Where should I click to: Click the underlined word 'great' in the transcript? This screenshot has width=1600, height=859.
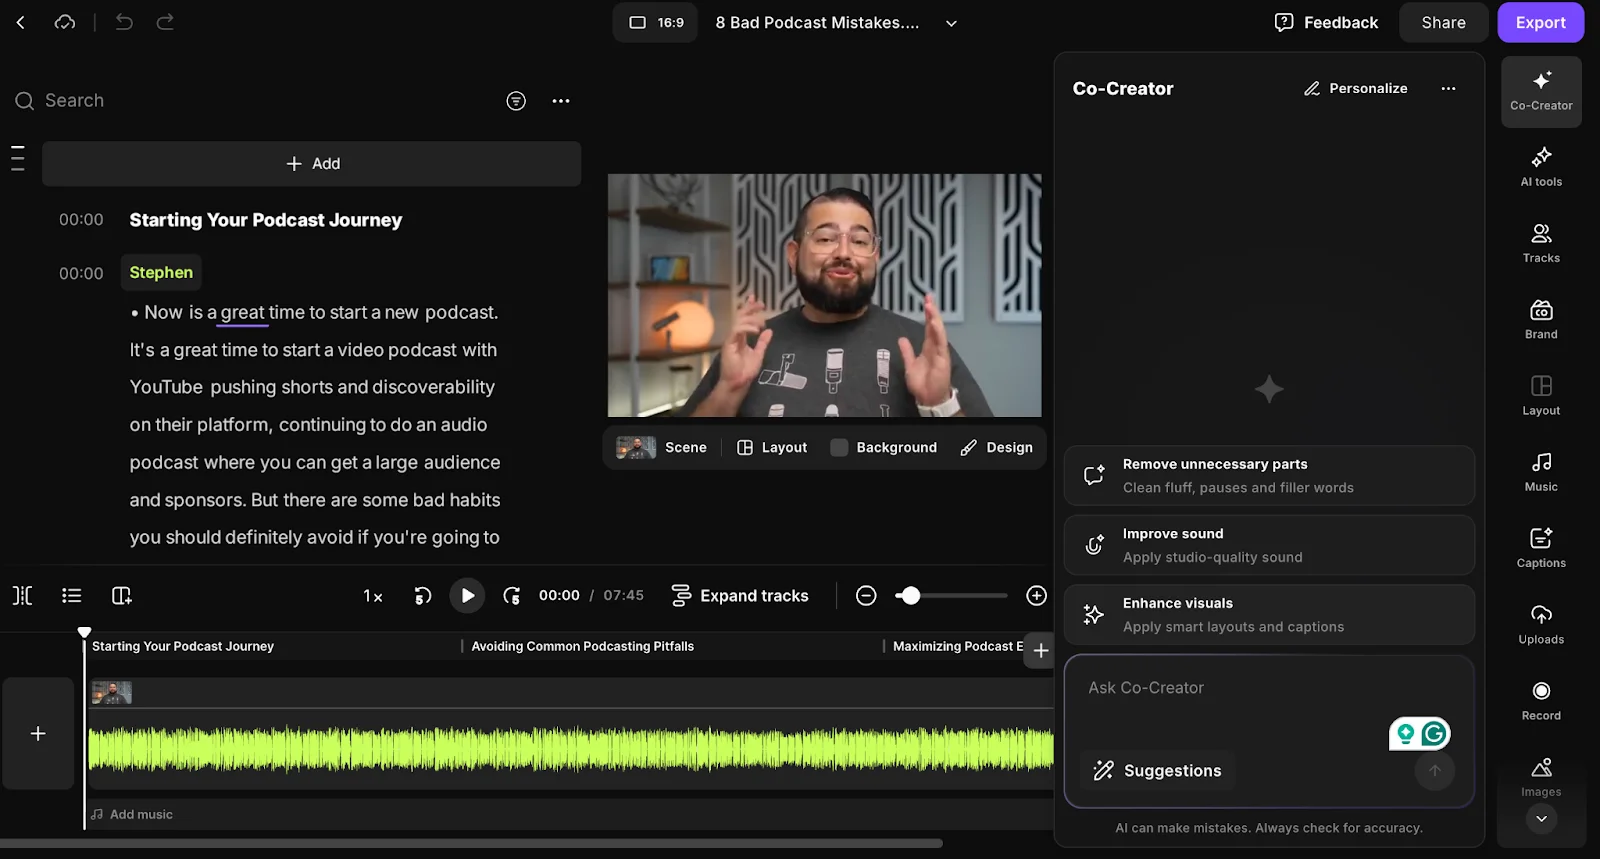coord(242,312)
